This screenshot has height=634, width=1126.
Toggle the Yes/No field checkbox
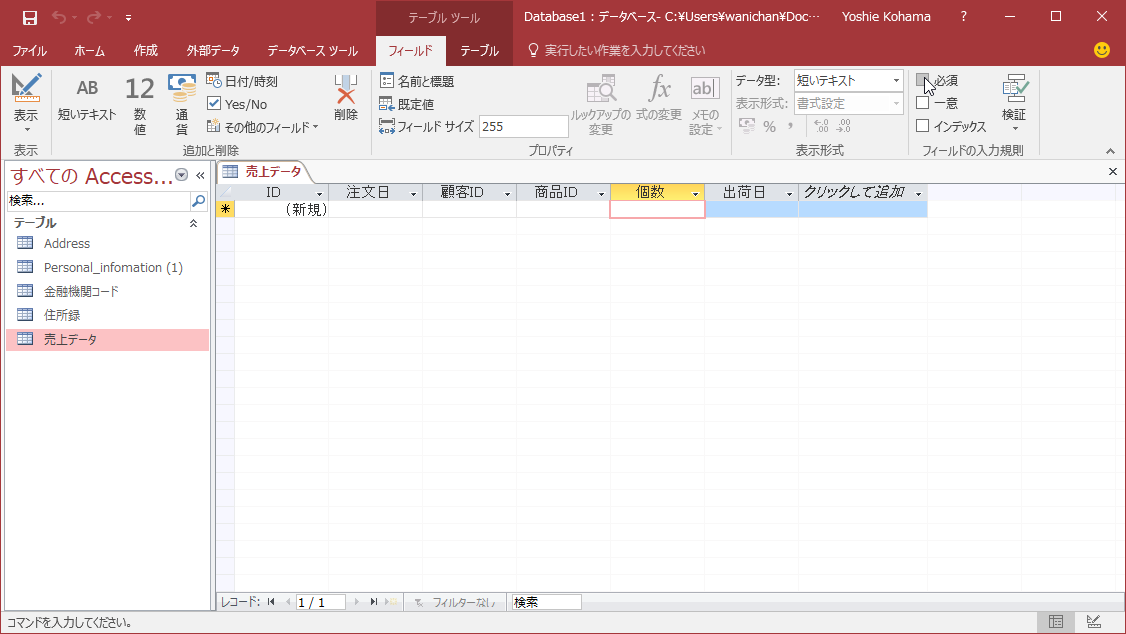214,103
